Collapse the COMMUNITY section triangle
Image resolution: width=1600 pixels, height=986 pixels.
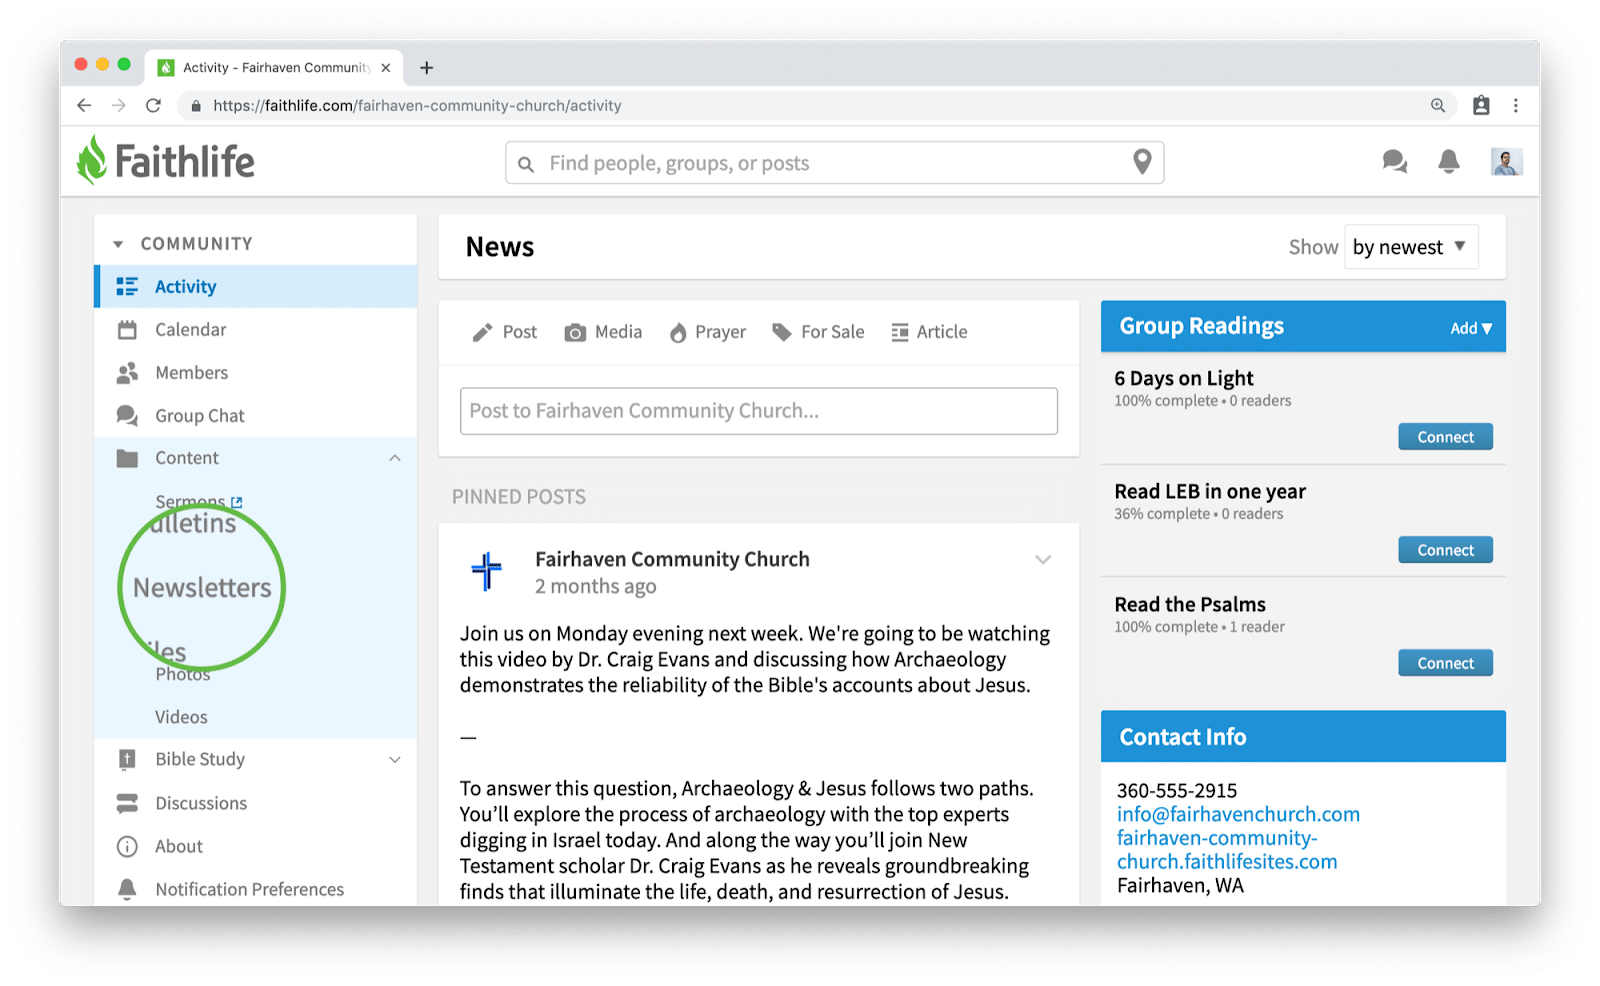point(118,244)
